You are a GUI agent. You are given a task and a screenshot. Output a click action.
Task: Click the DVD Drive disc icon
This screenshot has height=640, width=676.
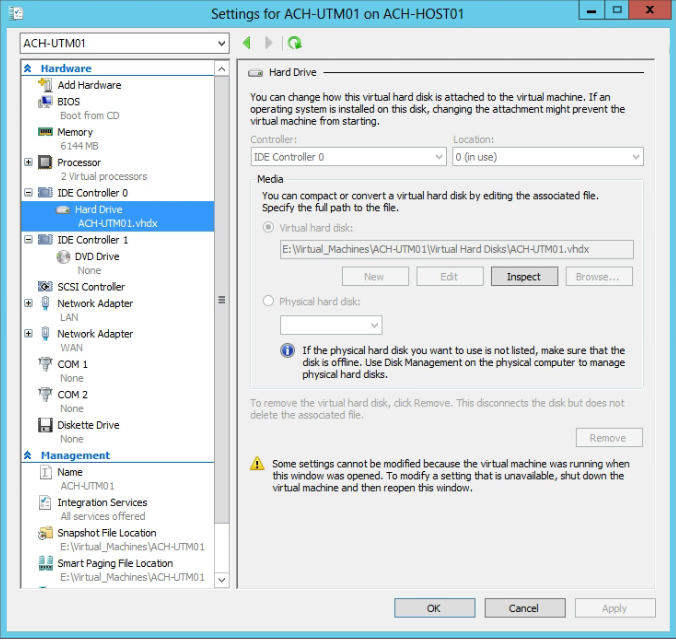point(63,257)
